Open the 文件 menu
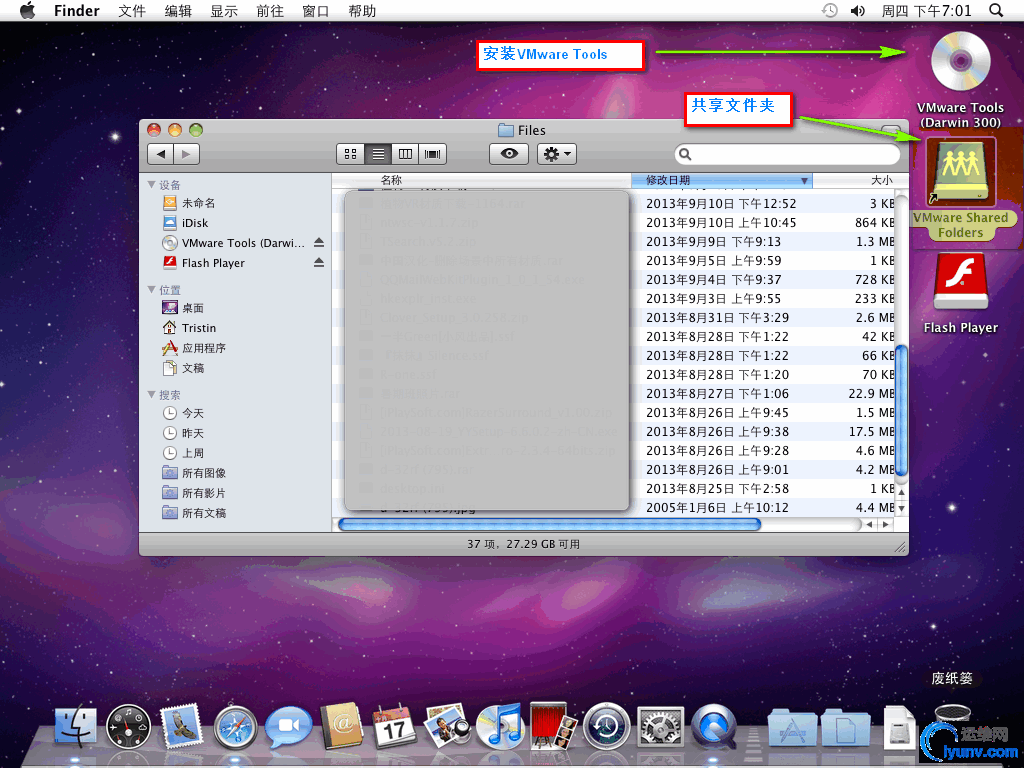Screen dimensions: 1024x768 (x=132, y=10)
